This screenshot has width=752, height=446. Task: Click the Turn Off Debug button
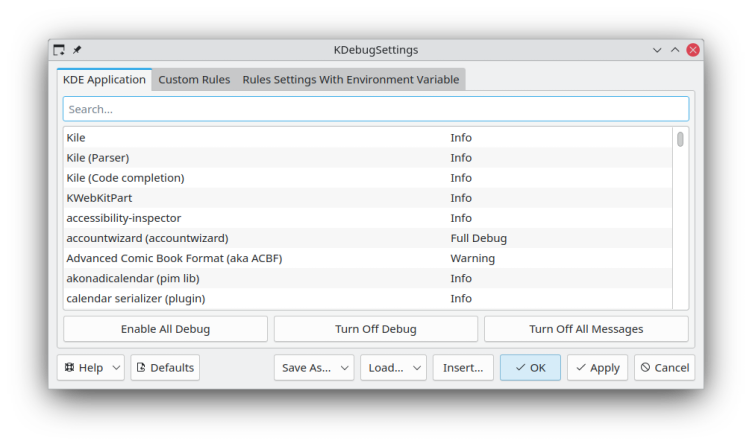pos(376,329)
